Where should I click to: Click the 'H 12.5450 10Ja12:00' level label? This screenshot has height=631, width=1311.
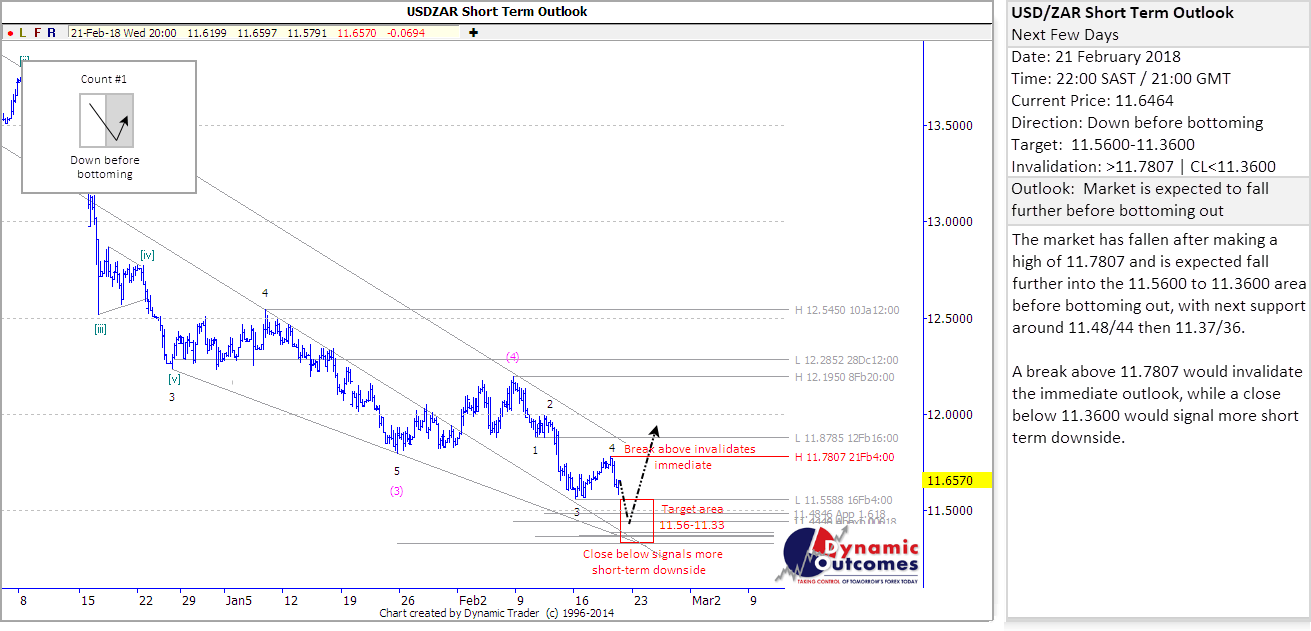[x=847, y=310]
